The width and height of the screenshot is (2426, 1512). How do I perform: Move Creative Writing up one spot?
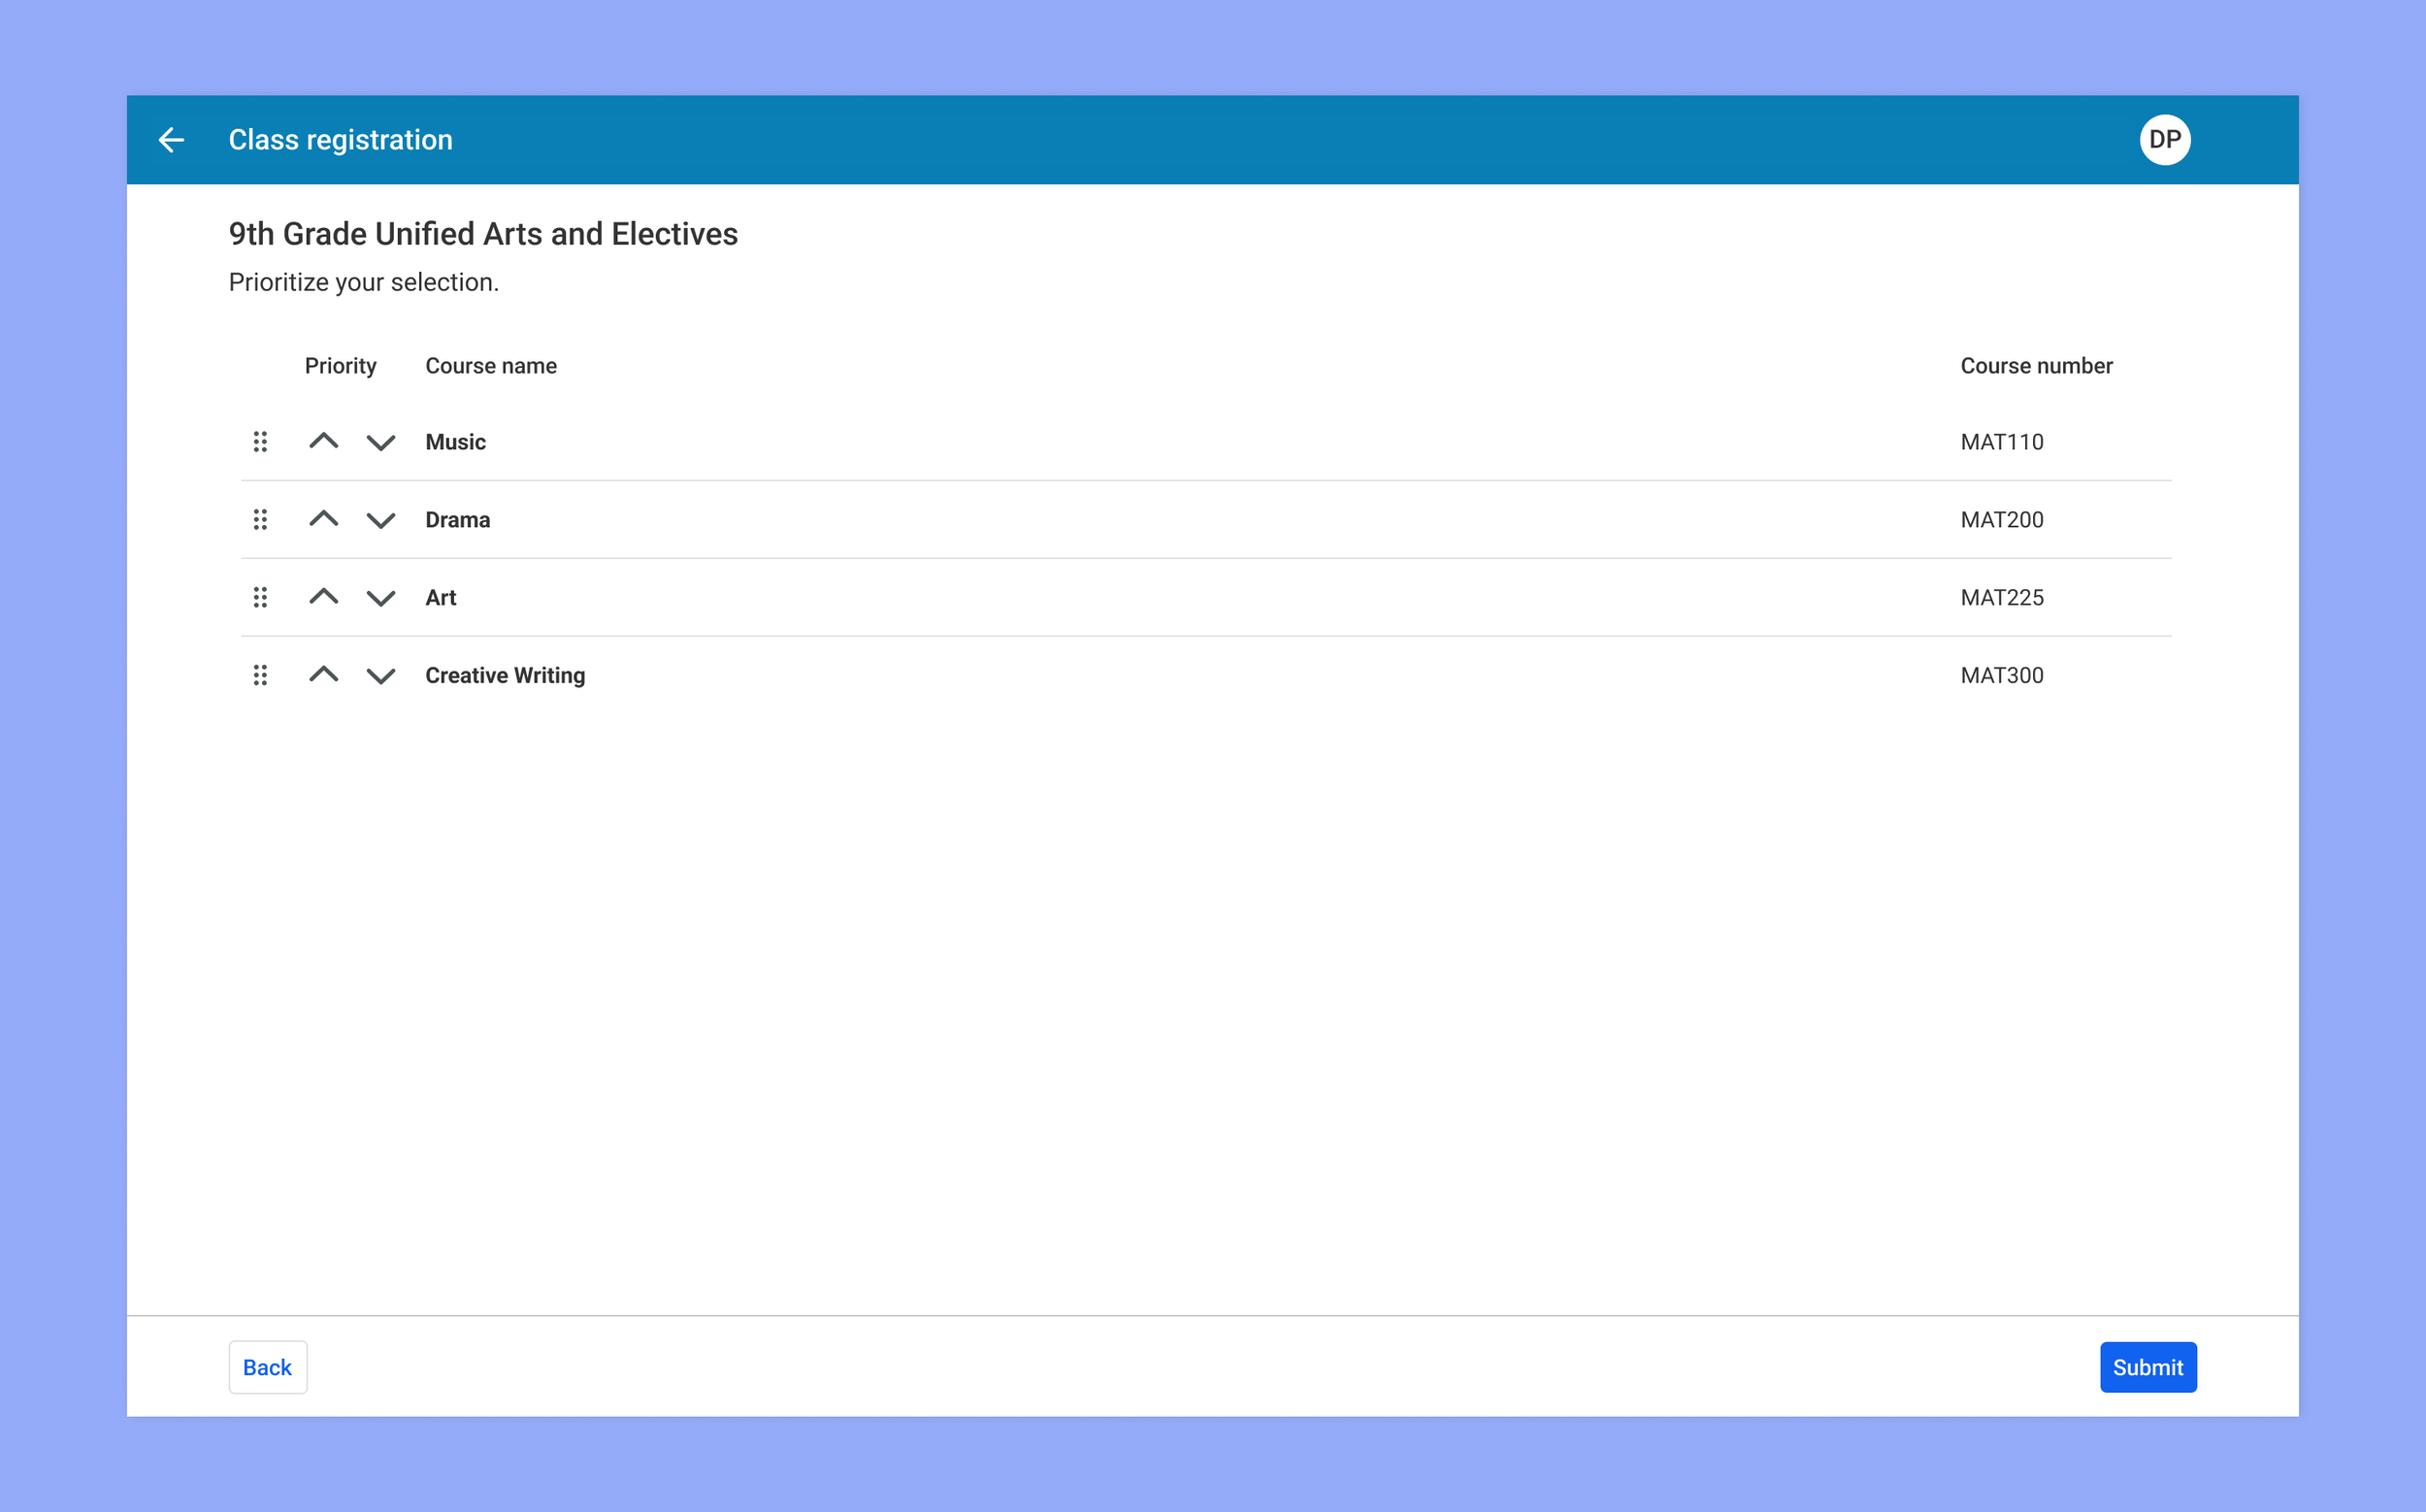tap(323, 675)
